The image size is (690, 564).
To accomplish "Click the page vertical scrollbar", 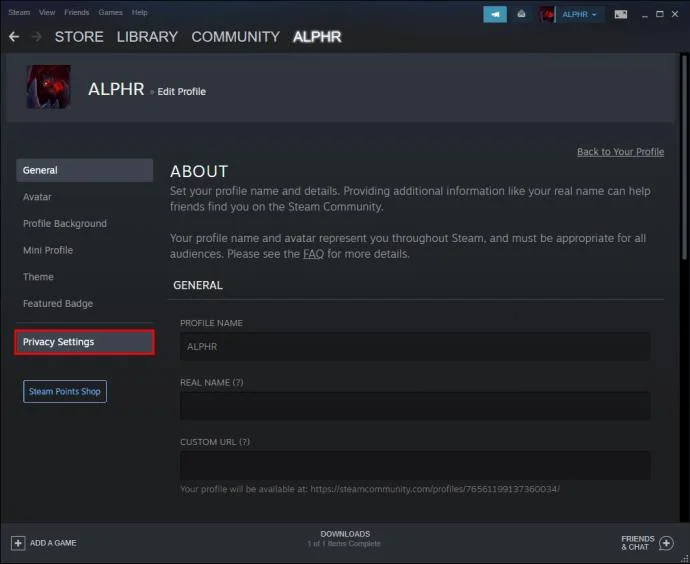I will point(684,156).
